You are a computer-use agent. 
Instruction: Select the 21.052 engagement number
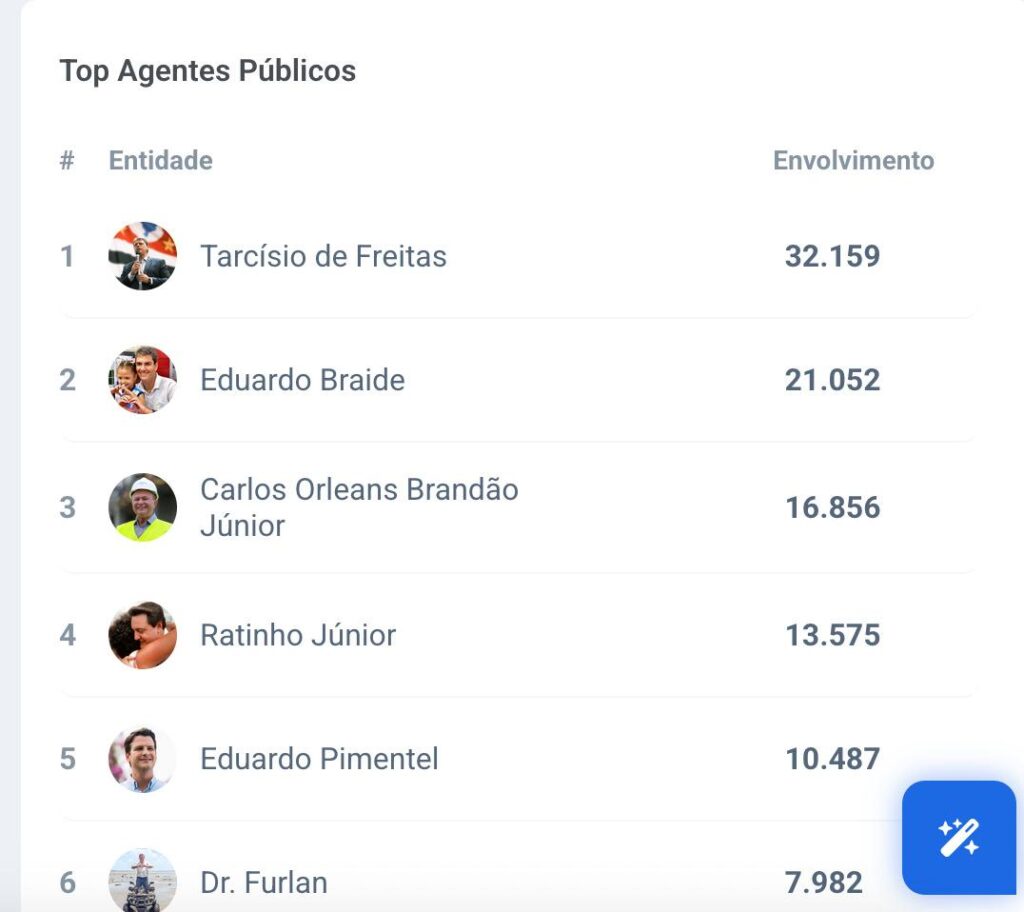832,380
